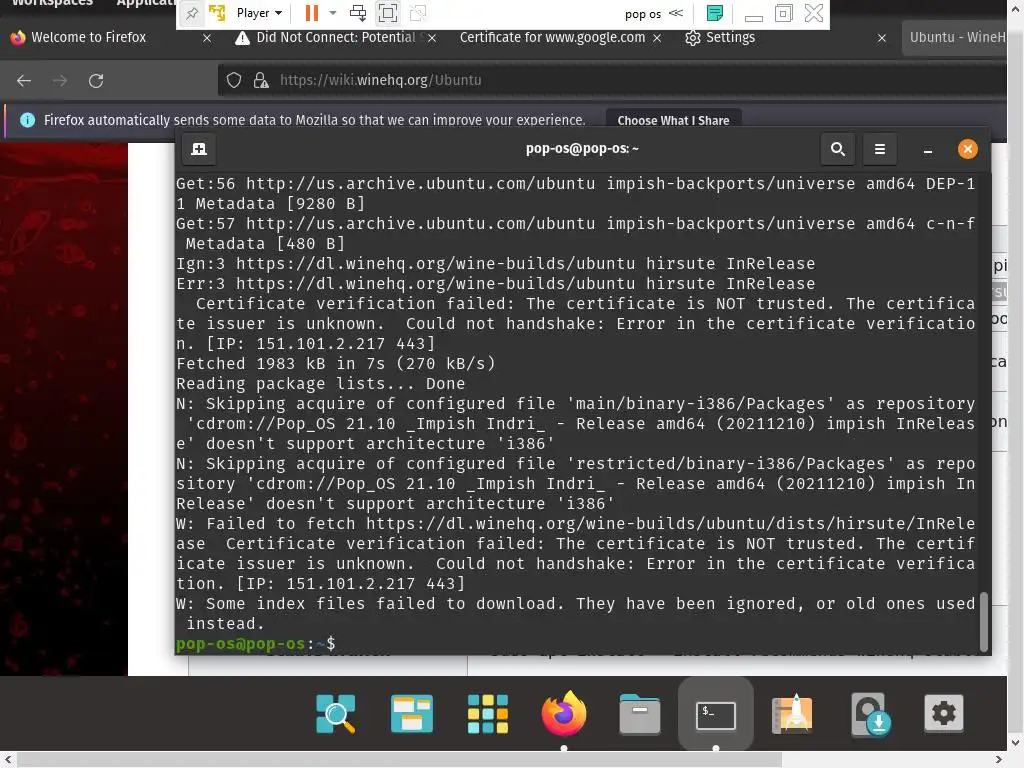Open Files manager from dock

click(640, 714)
